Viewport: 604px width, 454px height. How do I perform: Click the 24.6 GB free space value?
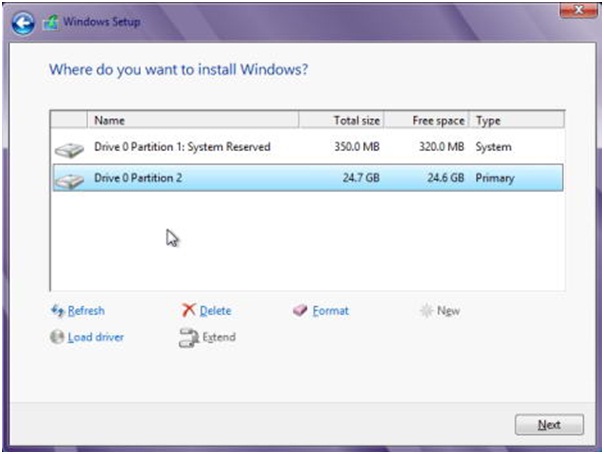(446, 178)
